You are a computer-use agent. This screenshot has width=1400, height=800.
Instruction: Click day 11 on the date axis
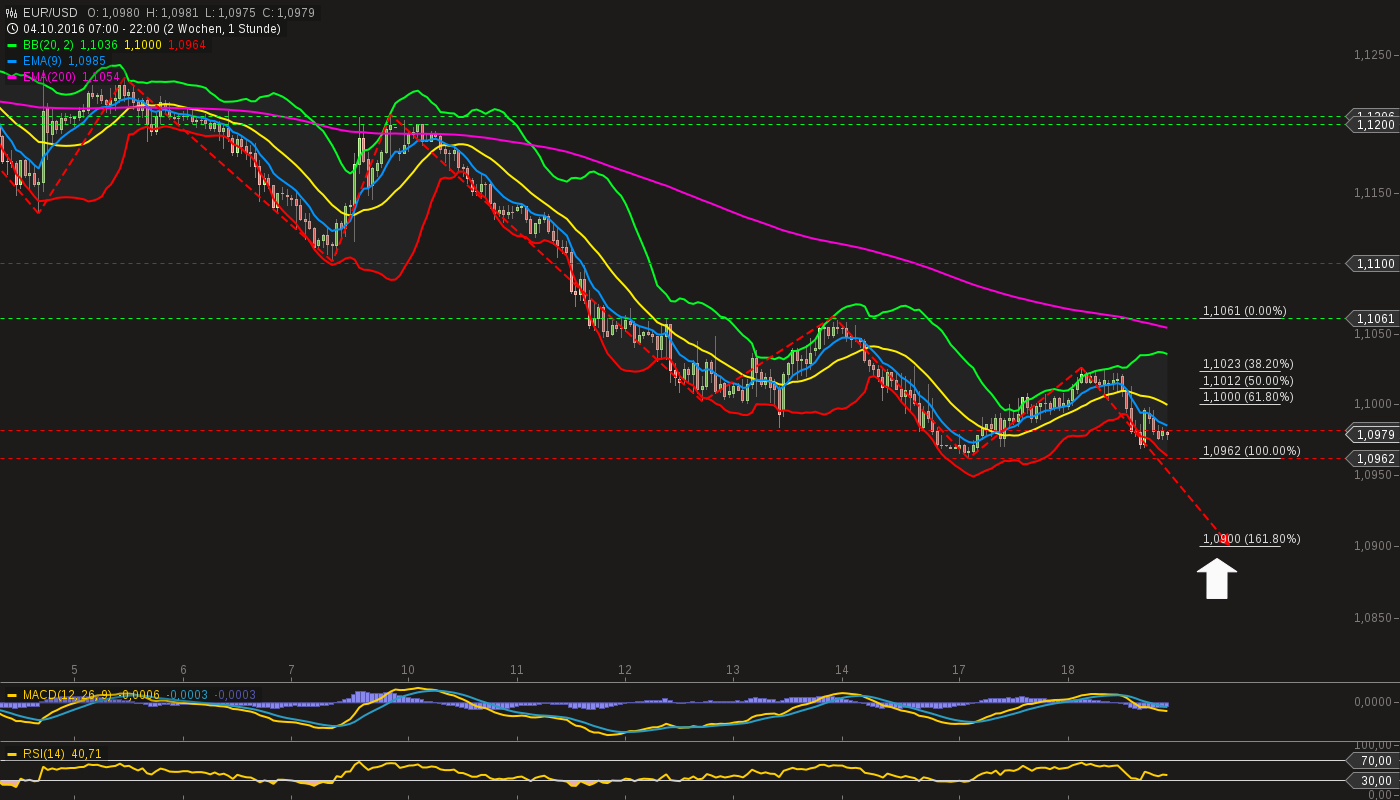tap(517, 670)
